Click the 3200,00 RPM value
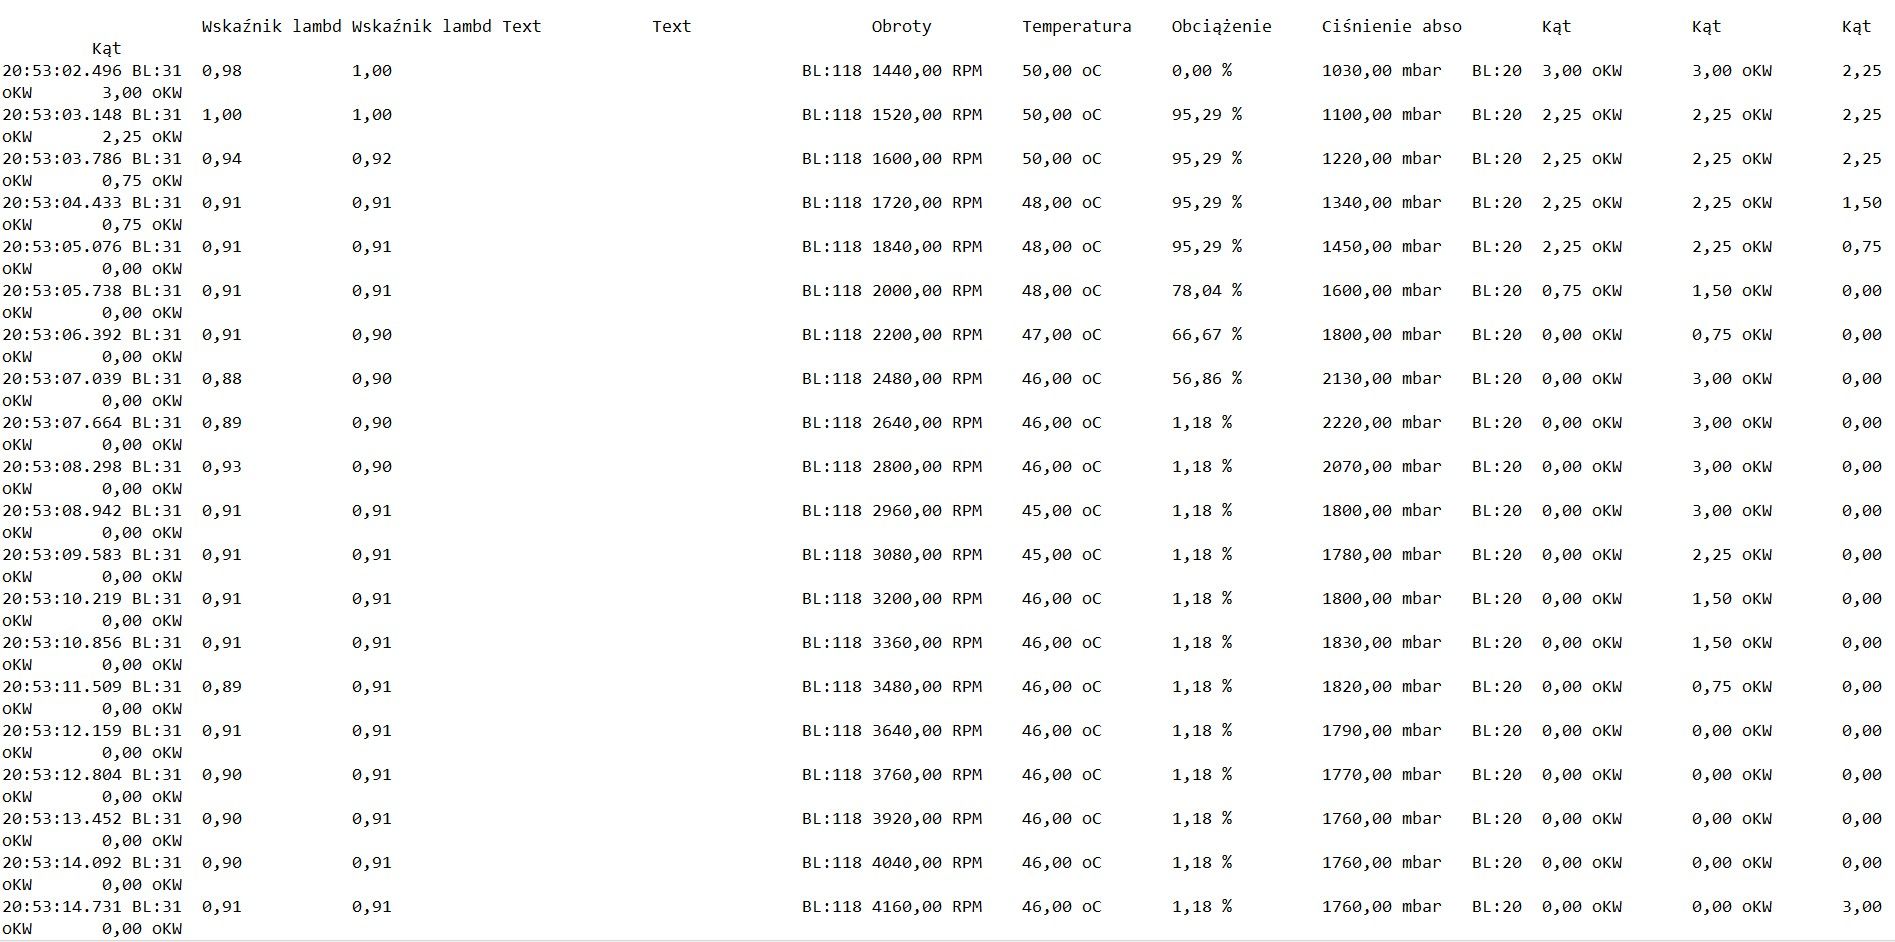1895x942 pixels. pyautogui.click(x=926, y=599)
